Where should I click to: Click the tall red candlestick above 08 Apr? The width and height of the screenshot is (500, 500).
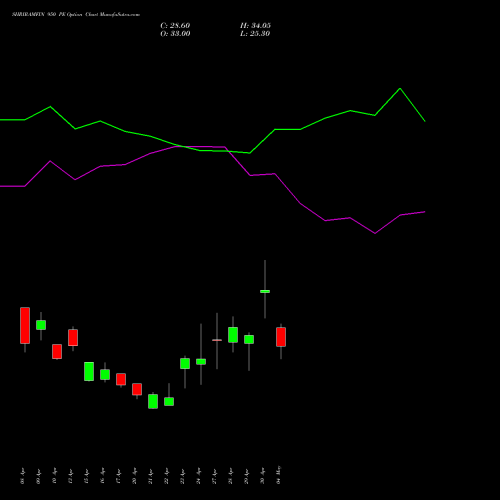pos(25,325)
